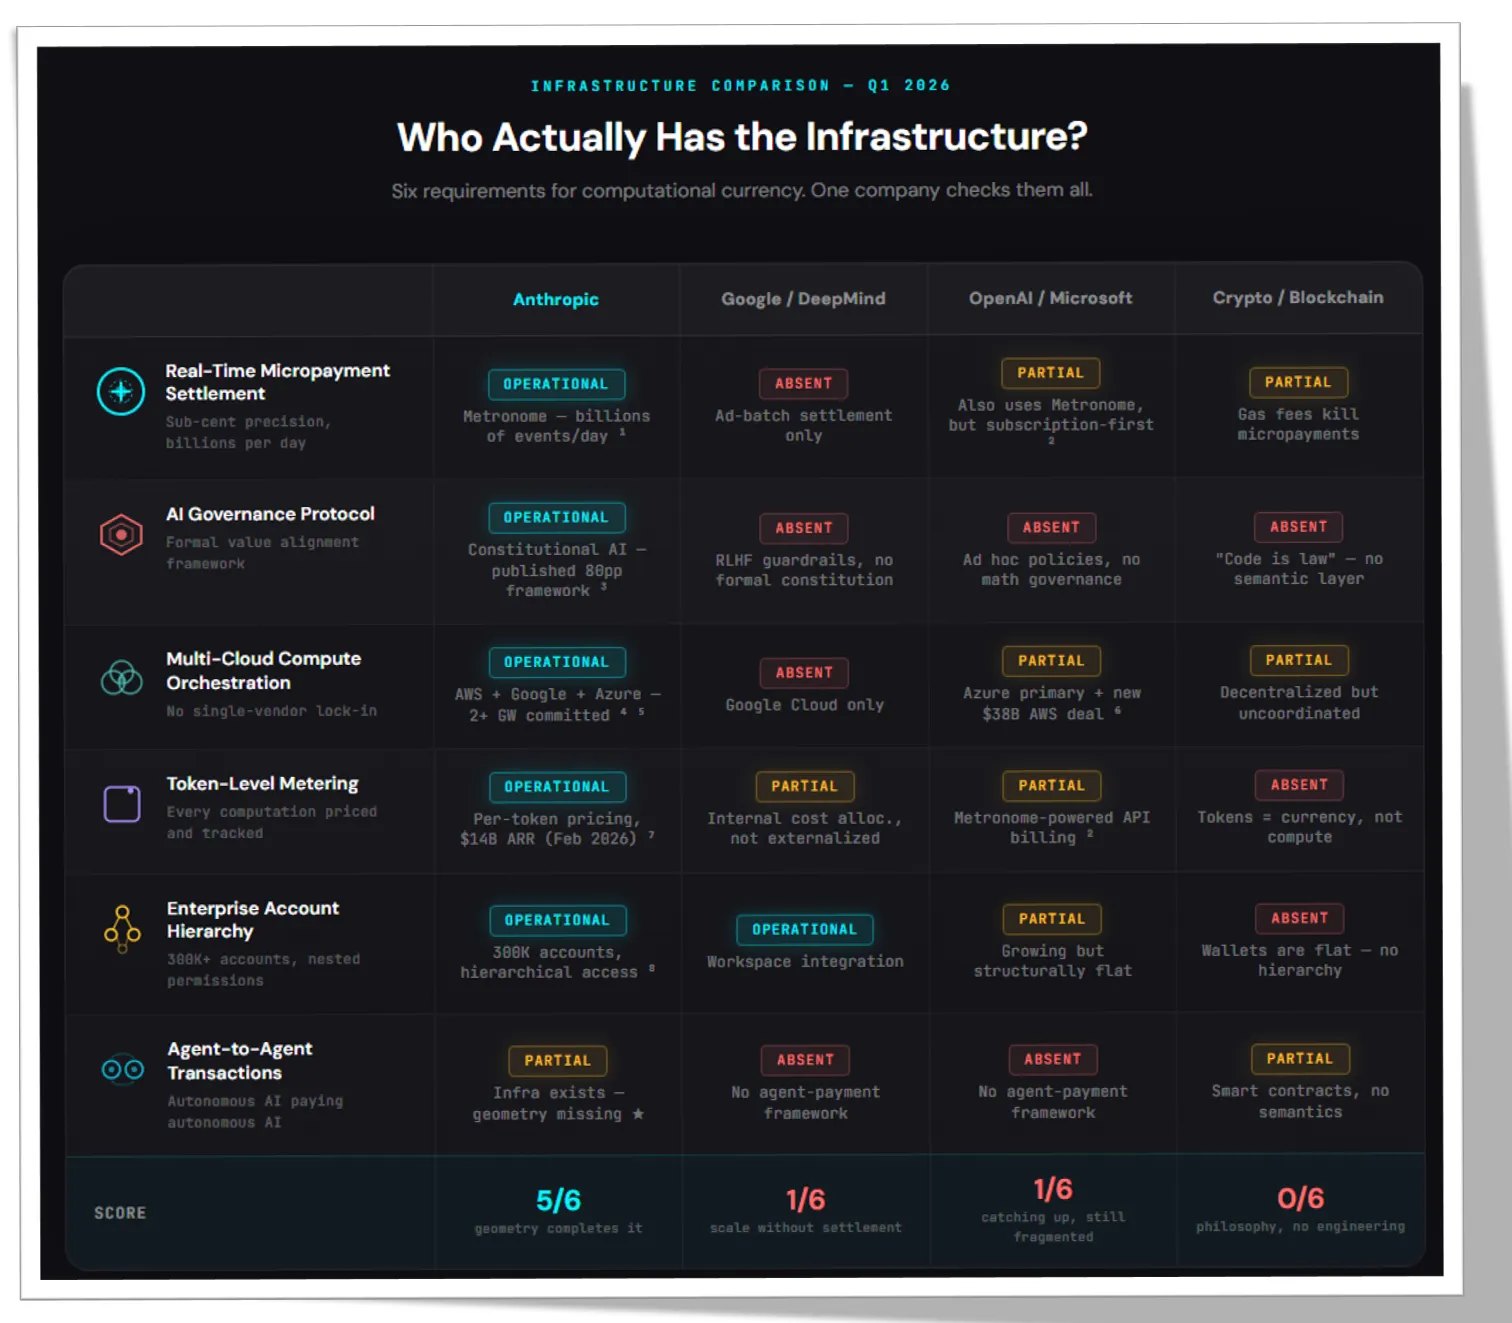Viewport: 1512px width, 1323px height.
Task: Click the "Metronome — billions of events/day" note
Action: click(x=556, y=426)
